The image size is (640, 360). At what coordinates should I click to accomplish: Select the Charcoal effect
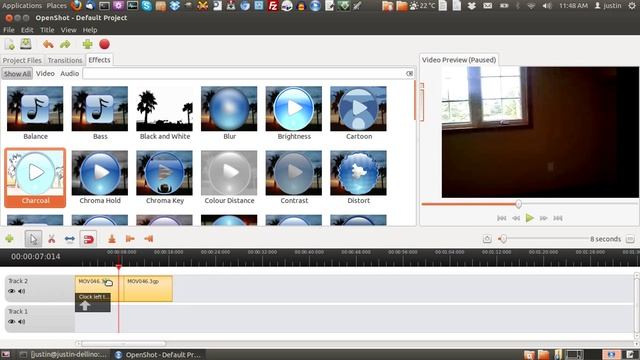pyautogui.click(x=35, y=178)
